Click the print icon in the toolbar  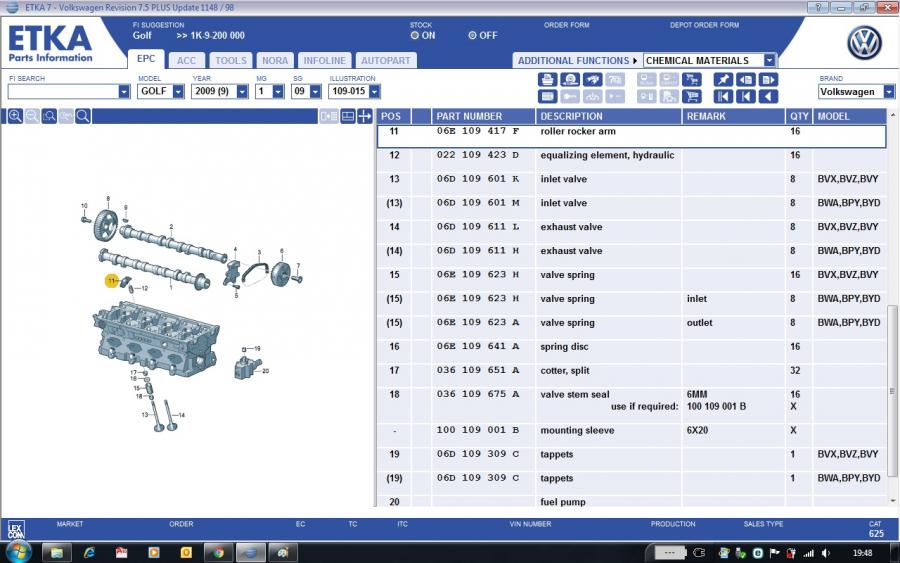[547, 80]
